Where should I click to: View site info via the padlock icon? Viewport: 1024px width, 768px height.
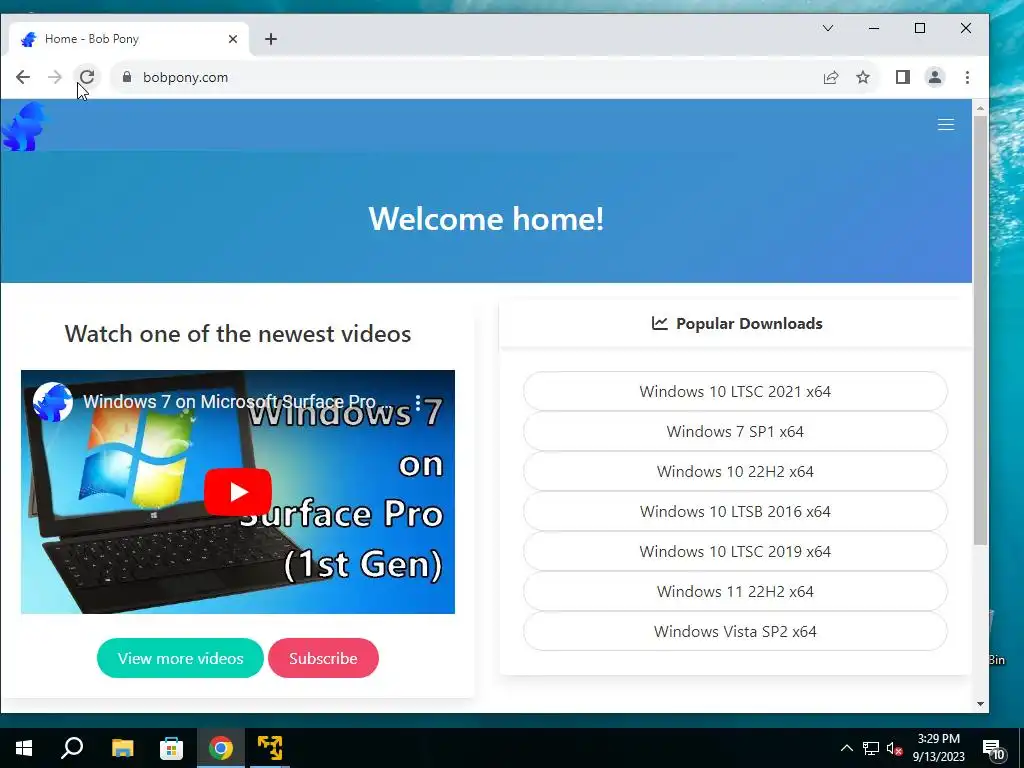click(x=127, y=77)
